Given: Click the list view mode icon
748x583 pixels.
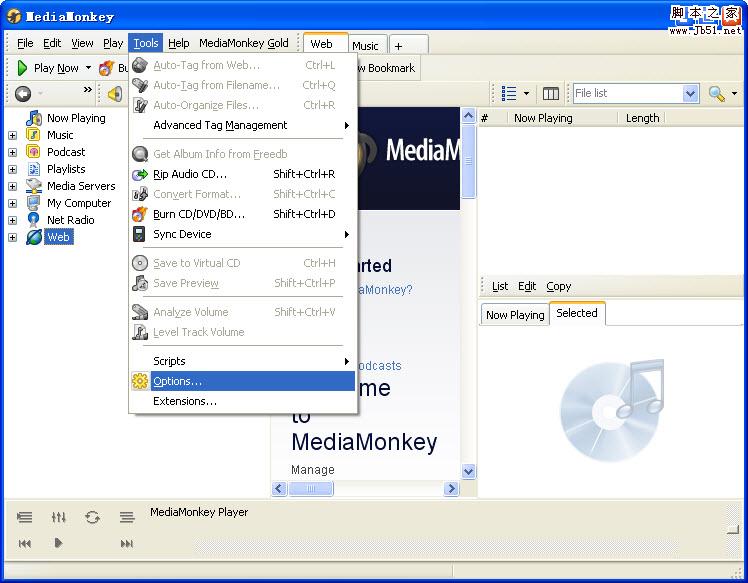Looking at the screenshot, I should click(509, 94).
